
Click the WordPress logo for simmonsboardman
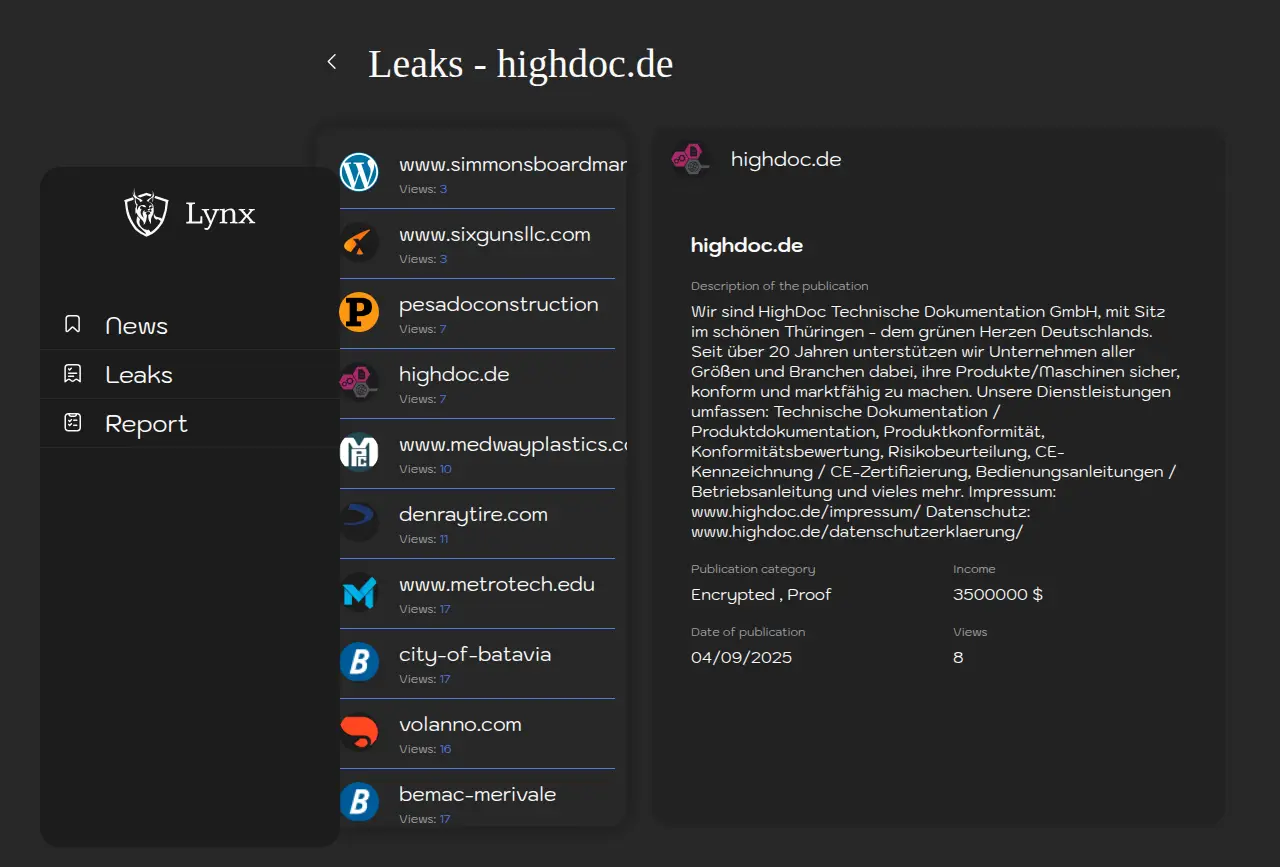tap(359, 172)
